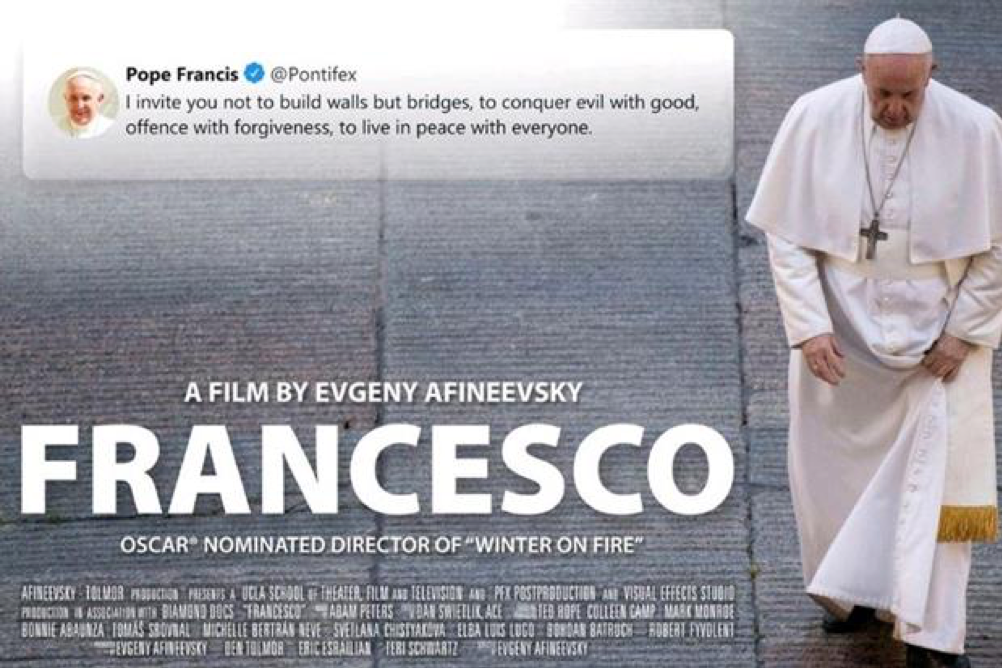
Task: Click the Pope Francis display name
Action: [x=181, y=74]
